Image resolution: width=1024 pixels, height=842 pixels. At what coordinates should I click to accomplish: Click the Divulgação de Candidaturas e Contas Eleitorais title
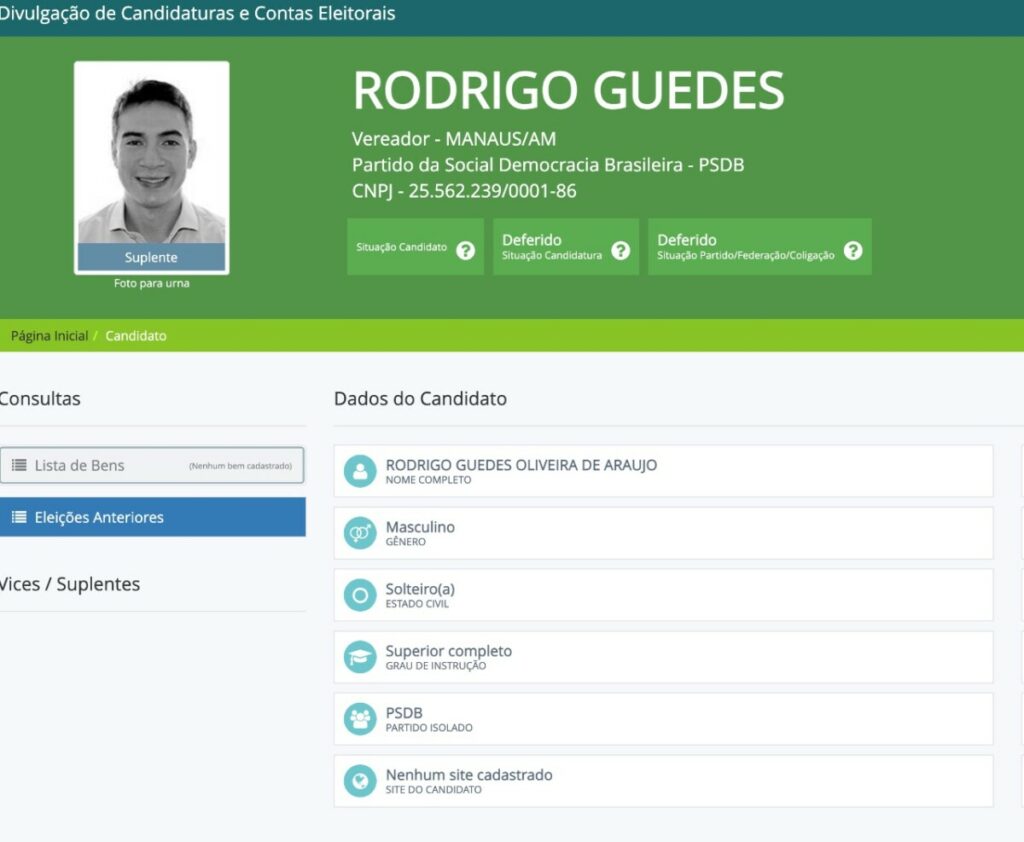point(197,14)
